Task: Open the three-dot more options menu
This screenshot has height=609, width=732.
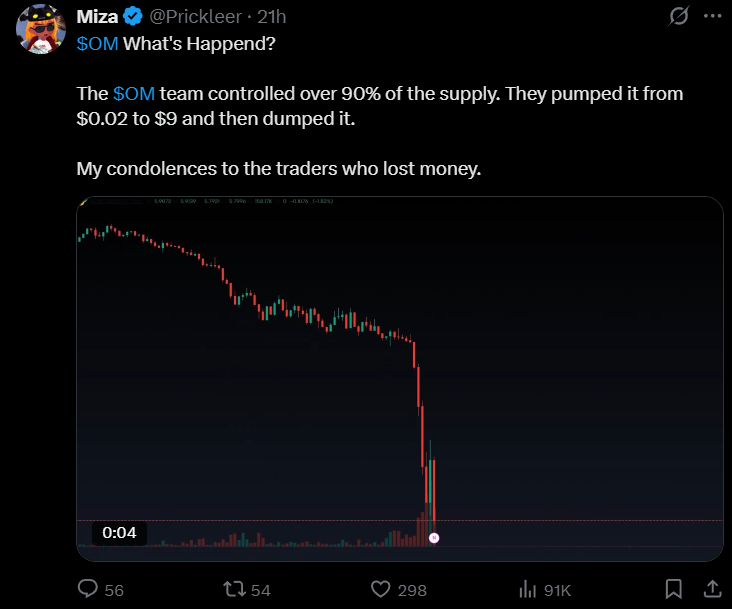Action: (x=712, y=16)
